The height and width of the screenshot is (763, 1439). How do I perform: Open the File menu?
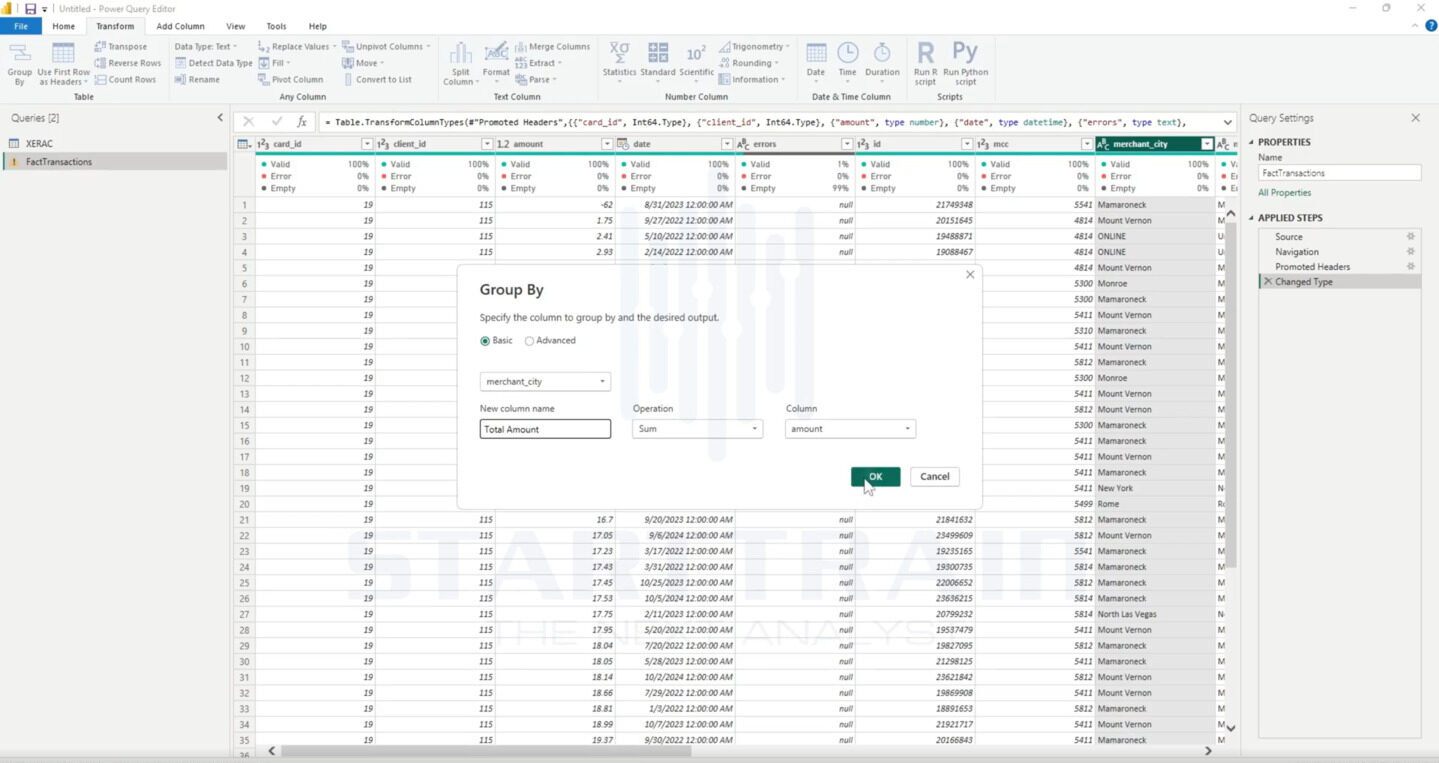click(x=21, y=26)
